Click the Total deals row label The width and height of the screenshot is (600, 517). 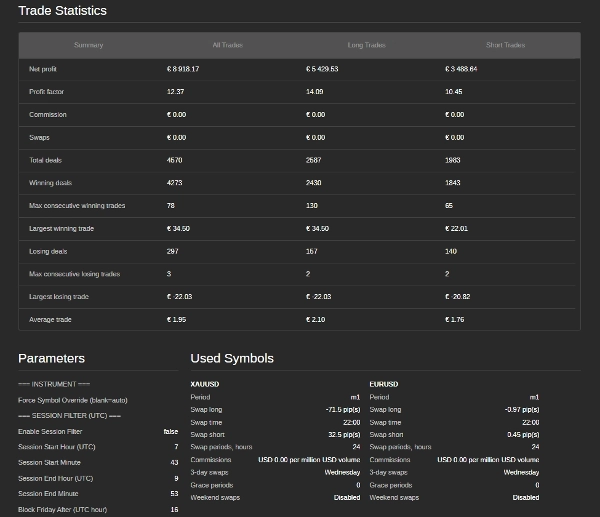point(46,160)
